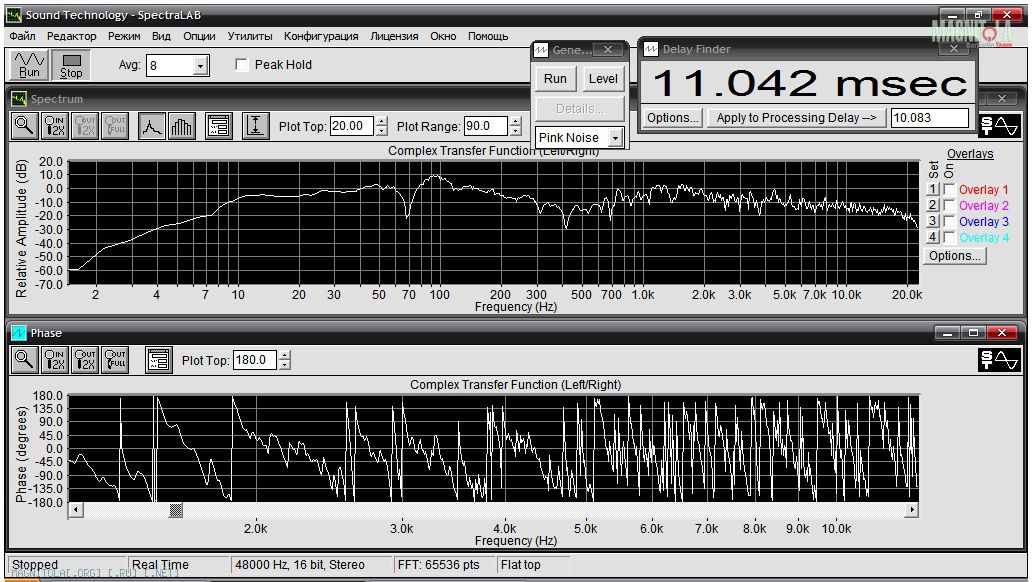Click the SpectraLAB application icon in title bar
Viewport: 1032px width, 582px height.
pyautogui.click(x=14, y=14)
